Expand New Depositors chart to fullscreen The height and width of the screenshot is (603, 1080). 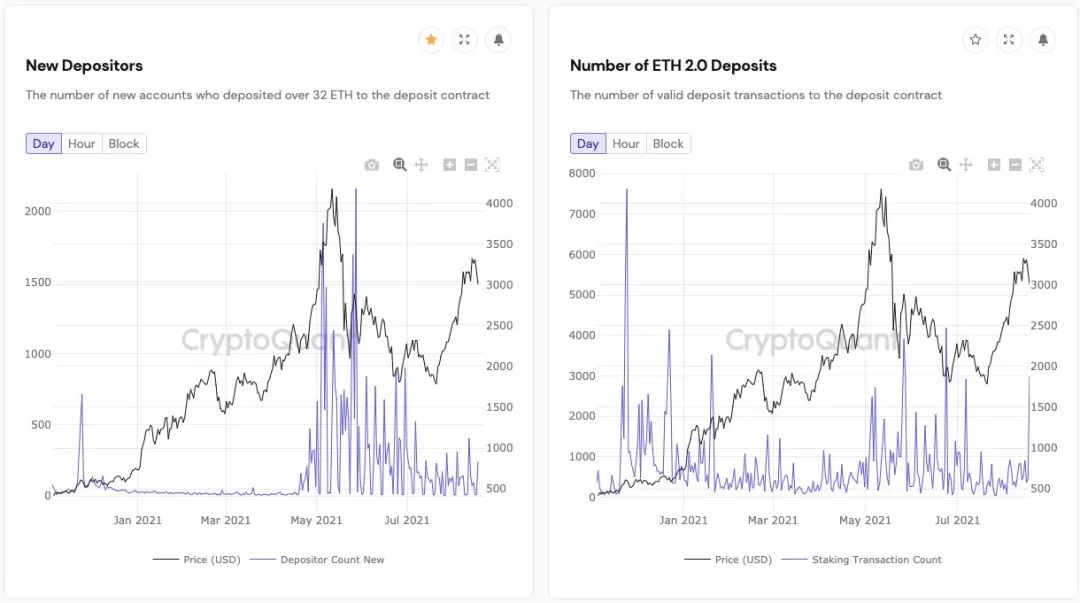pos(464,39)
